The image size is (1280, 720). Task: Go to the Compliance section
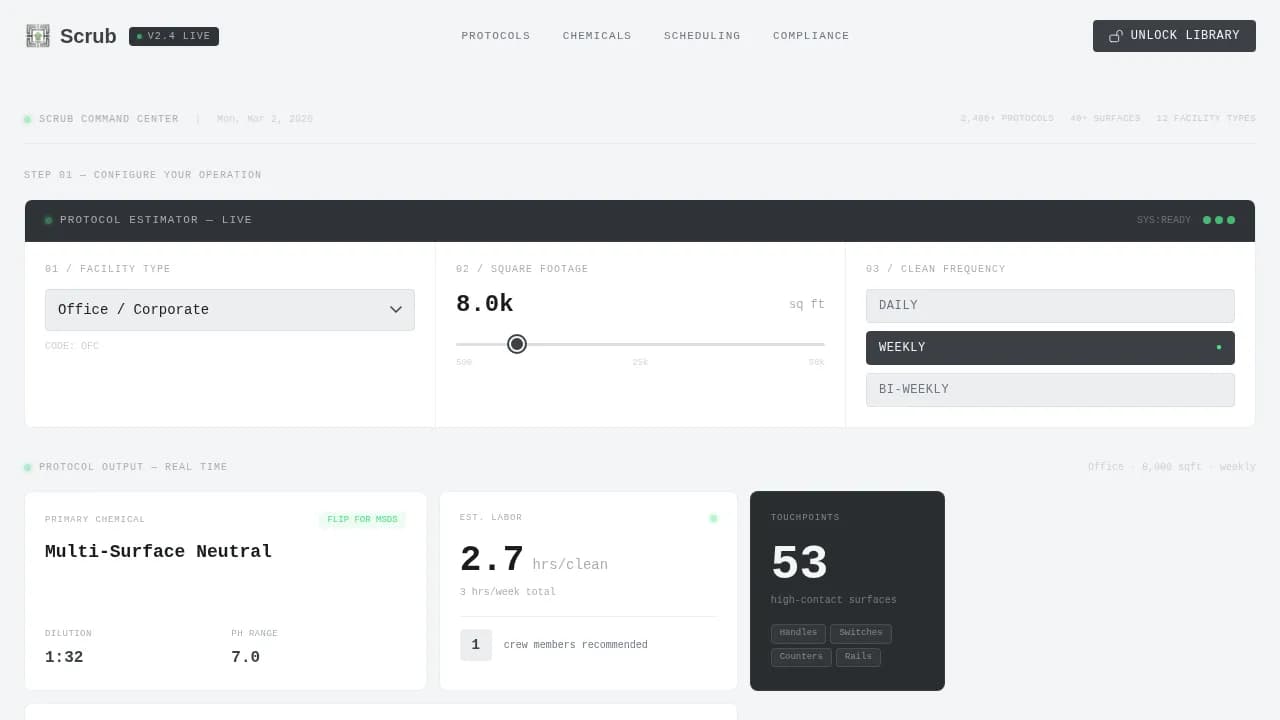(811, 36)
